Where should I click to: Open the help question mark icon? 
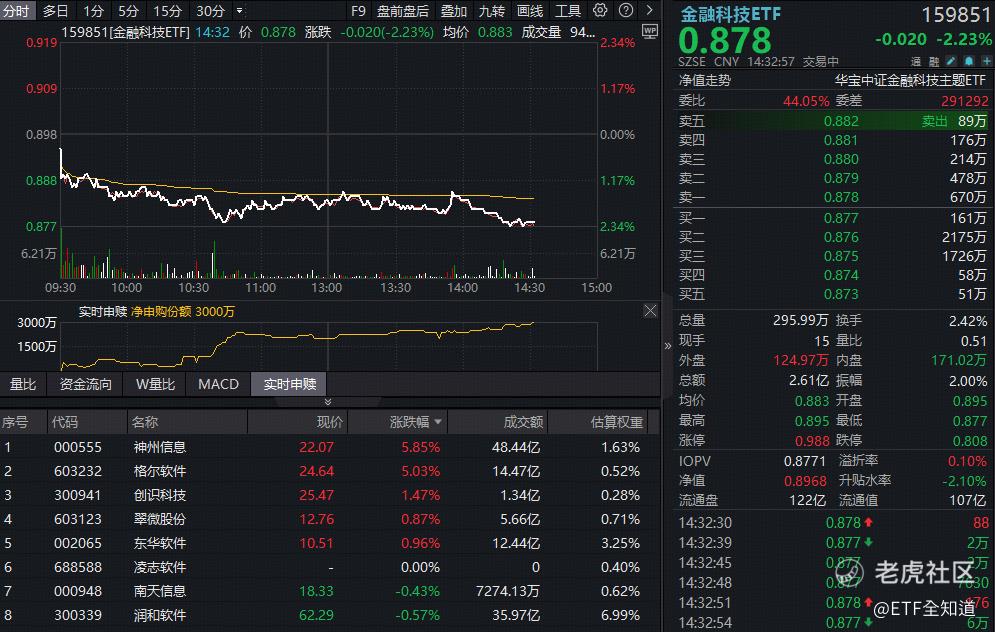[626, 10]
